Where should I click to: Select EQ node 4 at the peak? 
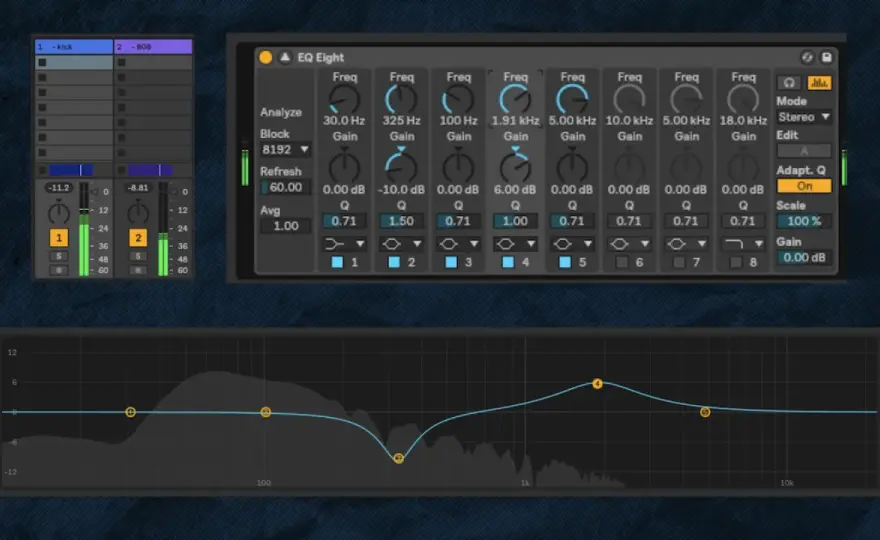(597, 384)
